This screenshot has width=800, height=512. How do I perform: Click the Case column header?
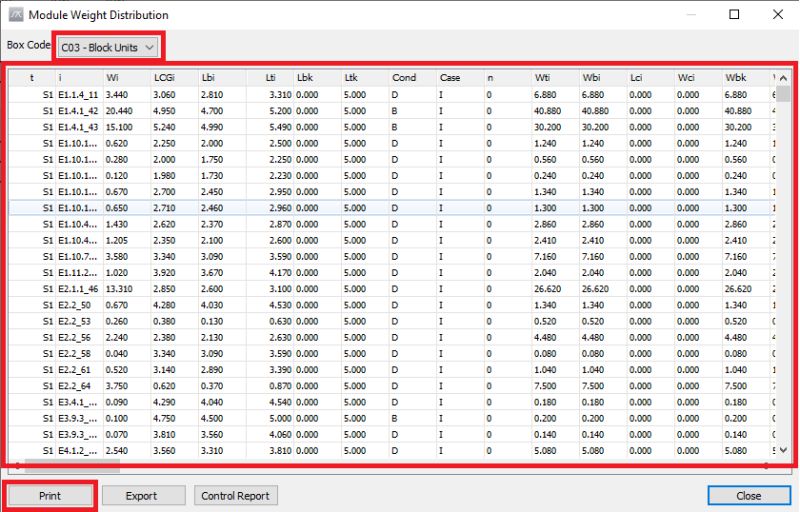pyautogui.click(x=460, y=78)
